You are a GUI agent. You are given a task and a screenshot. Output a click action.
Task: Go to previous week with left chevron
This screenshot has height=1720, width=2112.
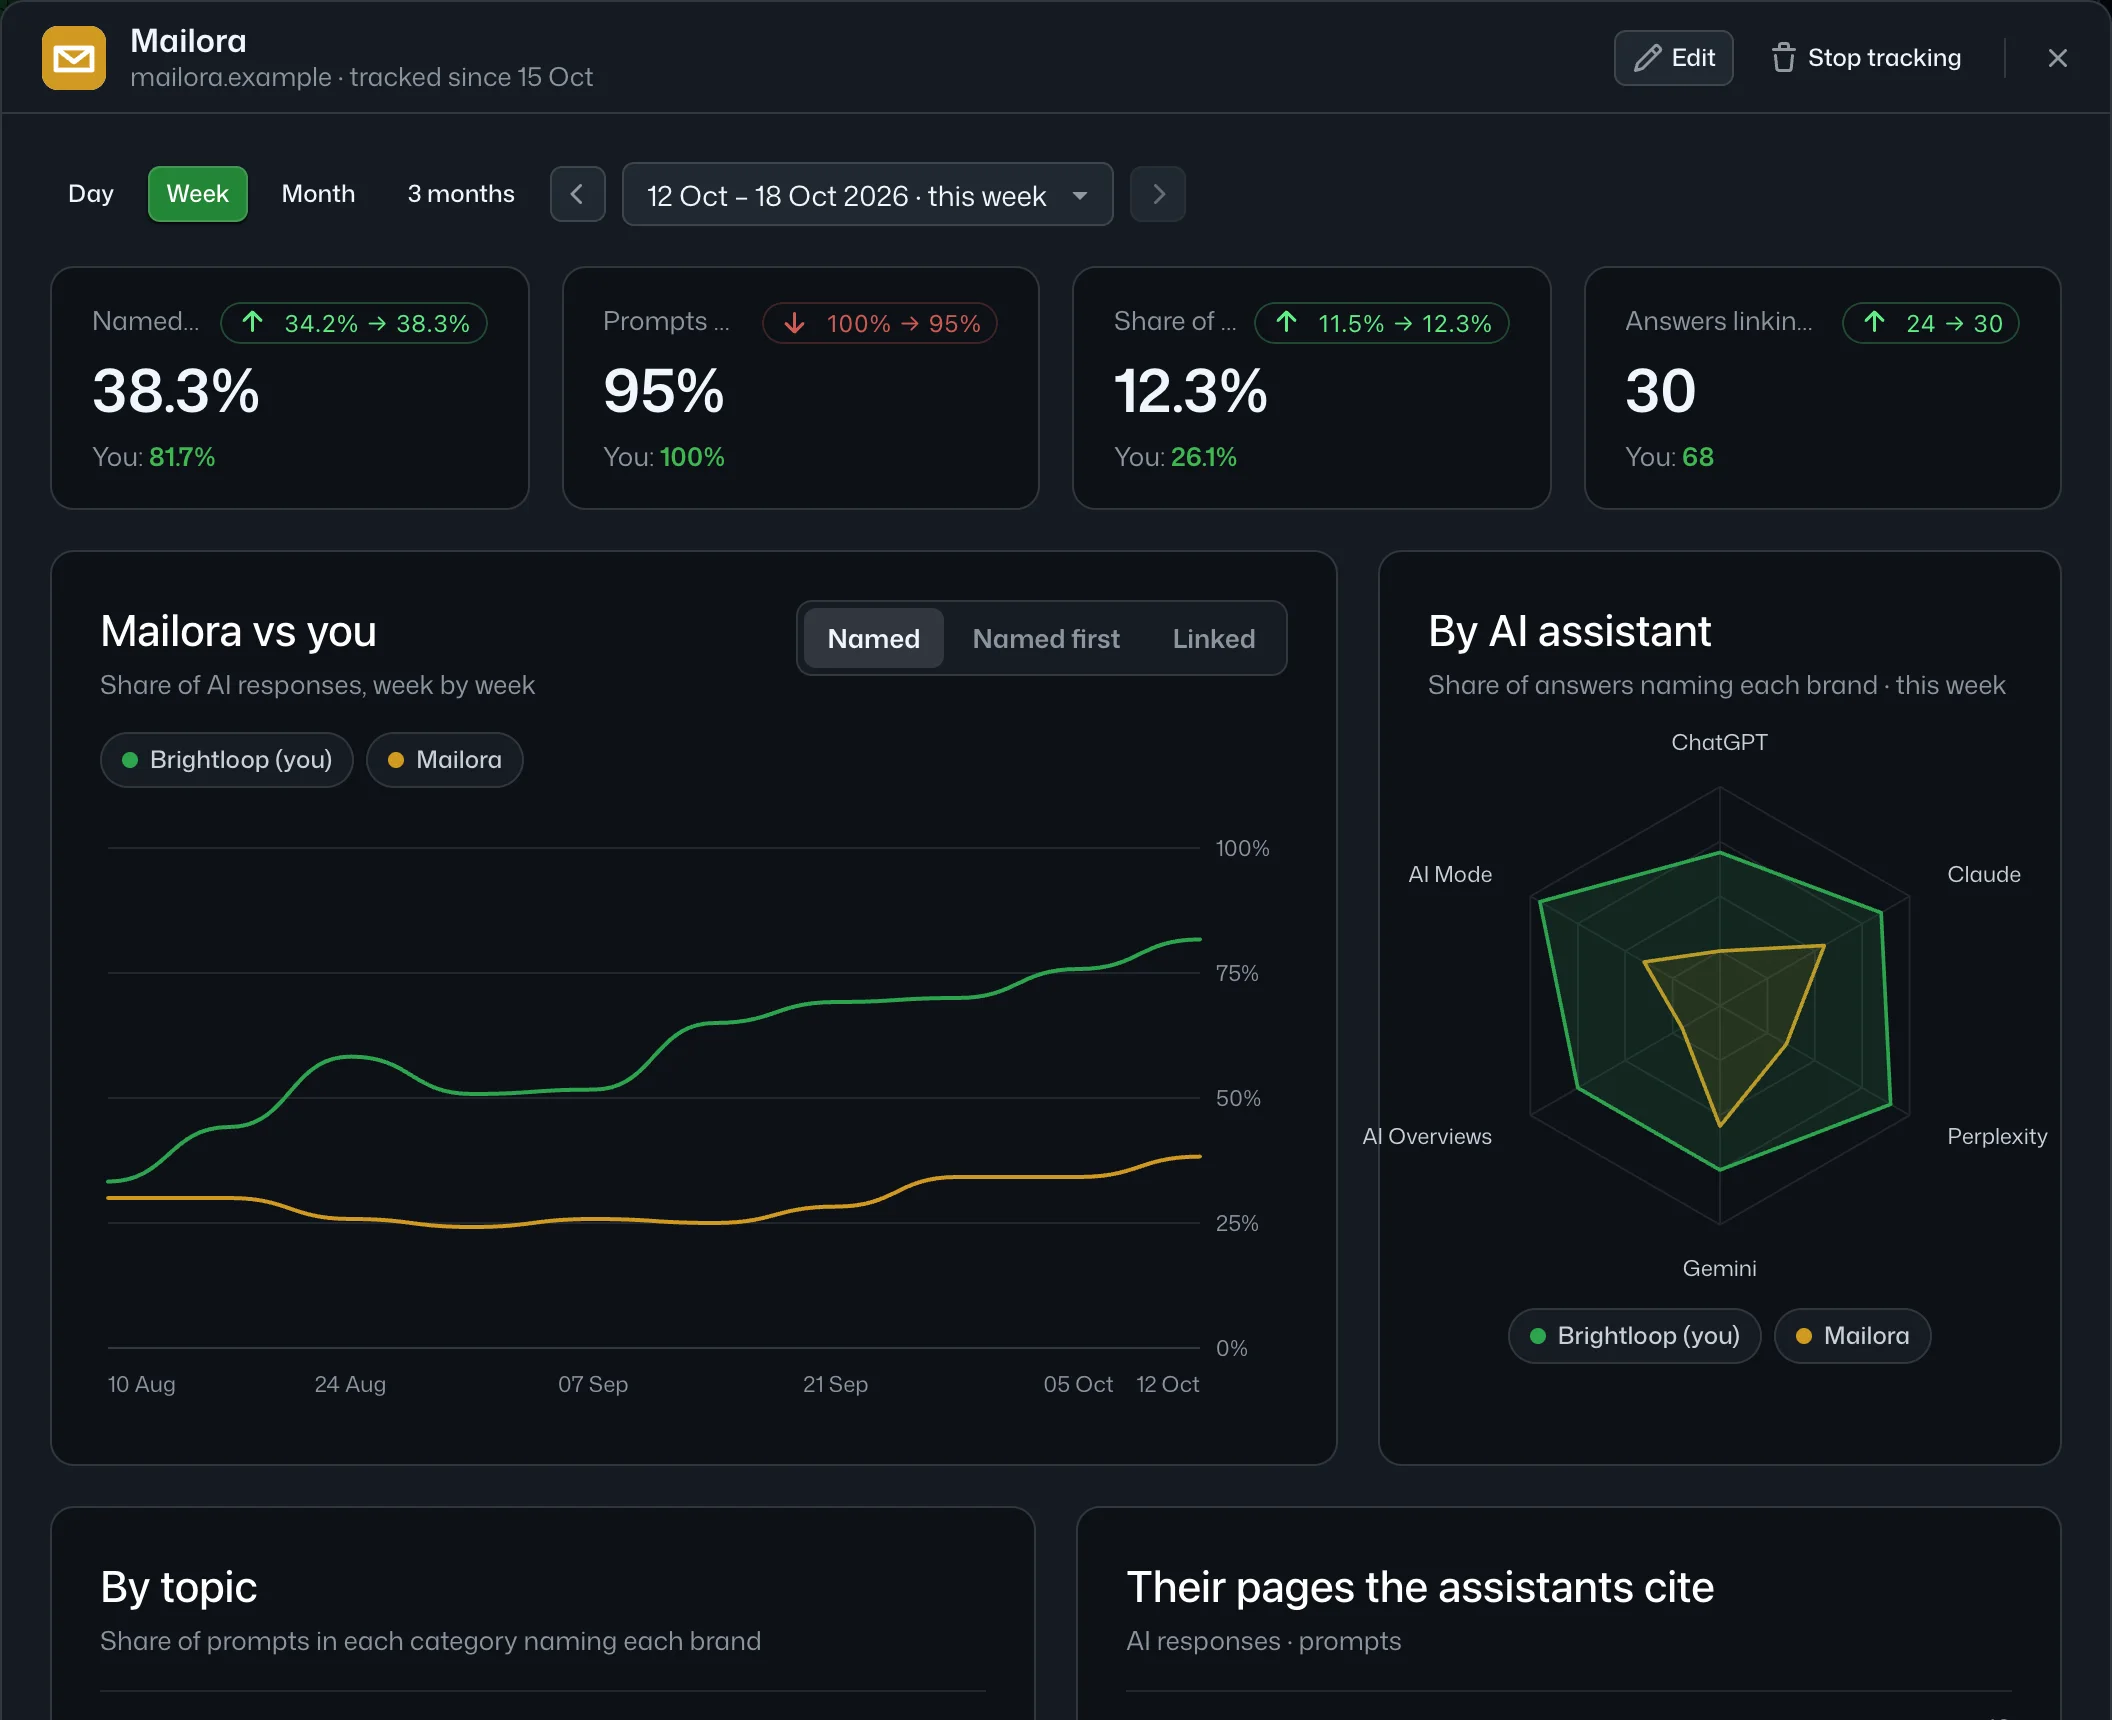tap(577, 194)
